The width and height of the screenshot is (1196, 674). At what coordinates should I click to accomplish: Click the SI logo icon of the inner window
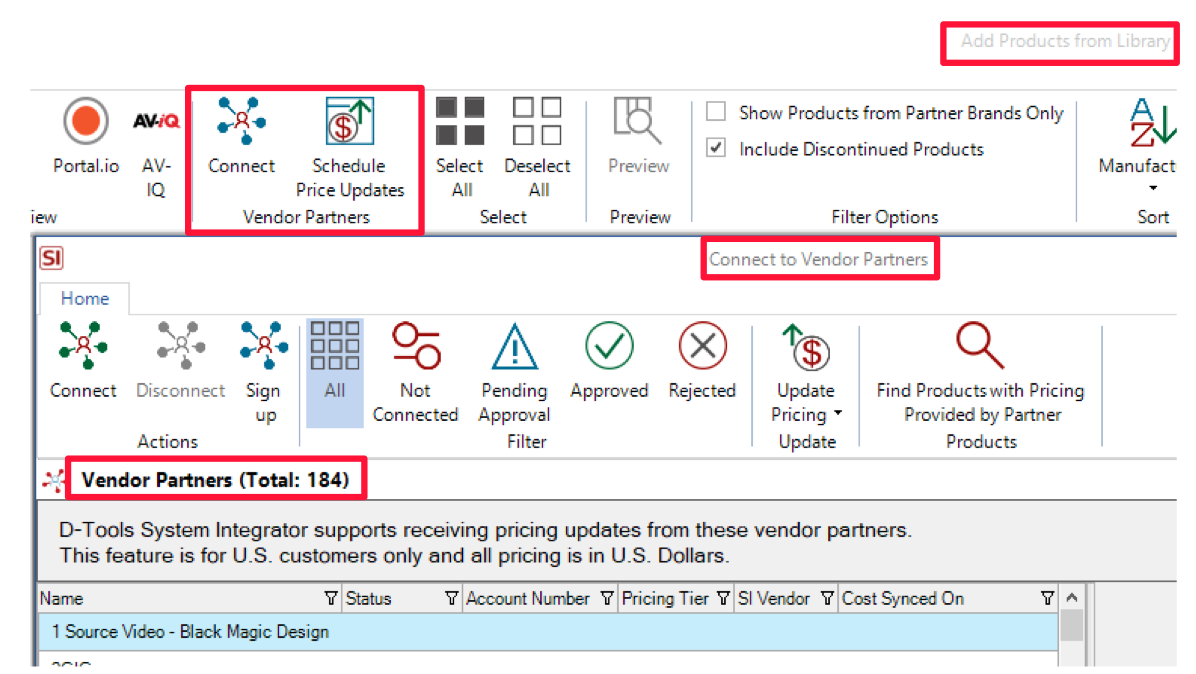coord(52,258)
